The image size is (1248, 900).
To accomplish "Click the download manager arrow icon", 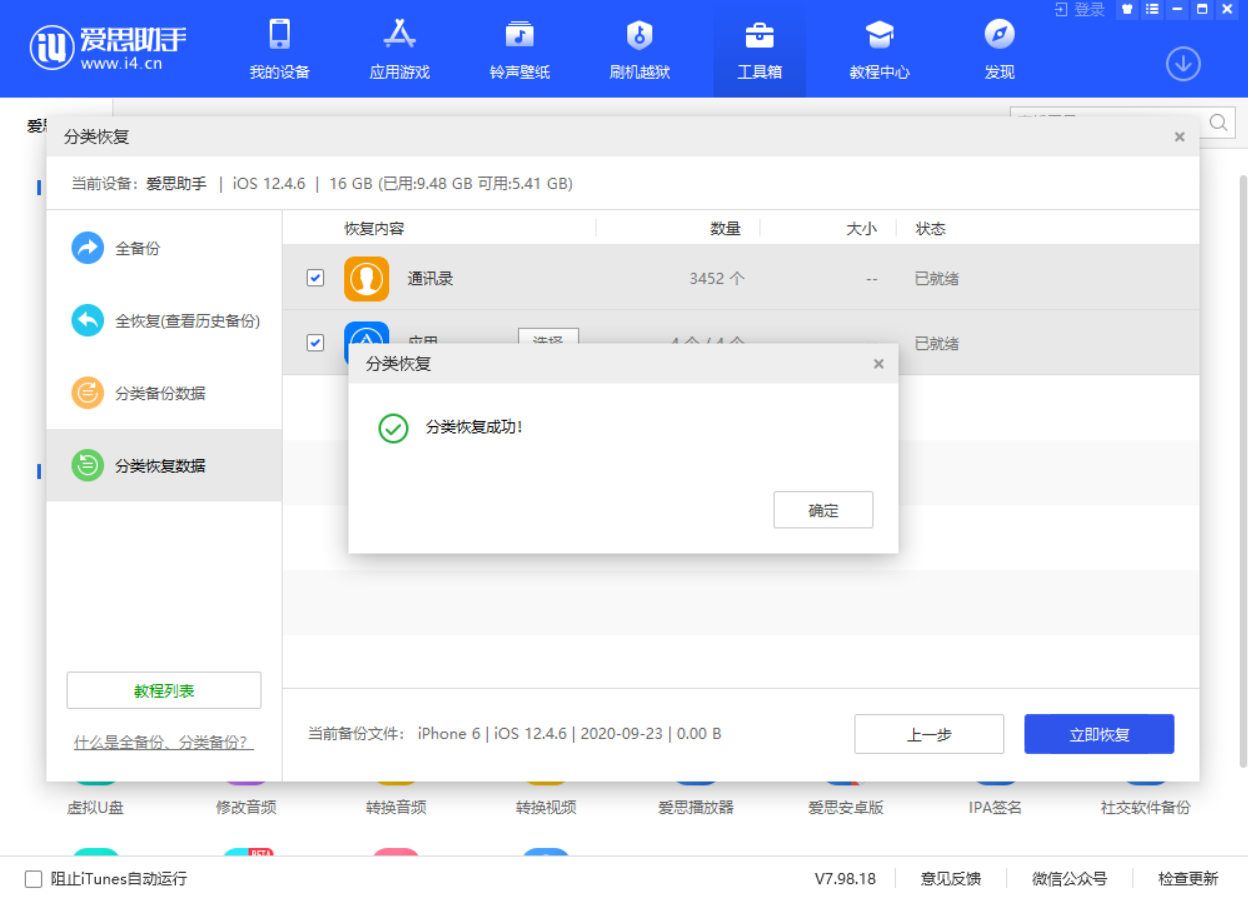I will 1183,63.
